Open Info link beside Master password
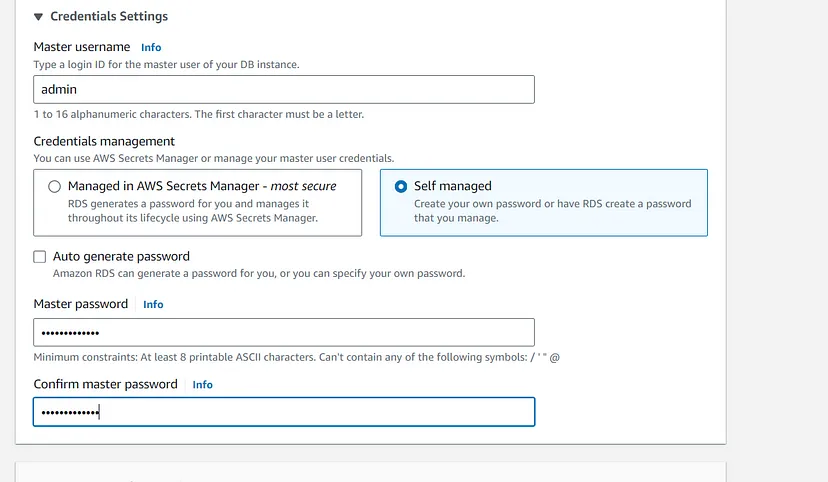Image resolution: width=828 pixels, height=482 pixels. click(153, 304)
